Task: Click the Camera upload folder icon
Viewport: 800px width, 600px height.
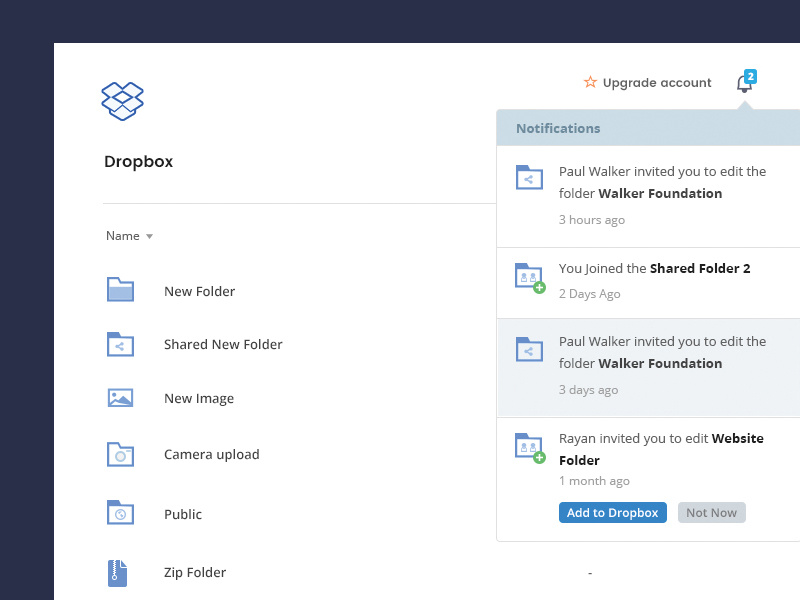Action: click(120, 454)
